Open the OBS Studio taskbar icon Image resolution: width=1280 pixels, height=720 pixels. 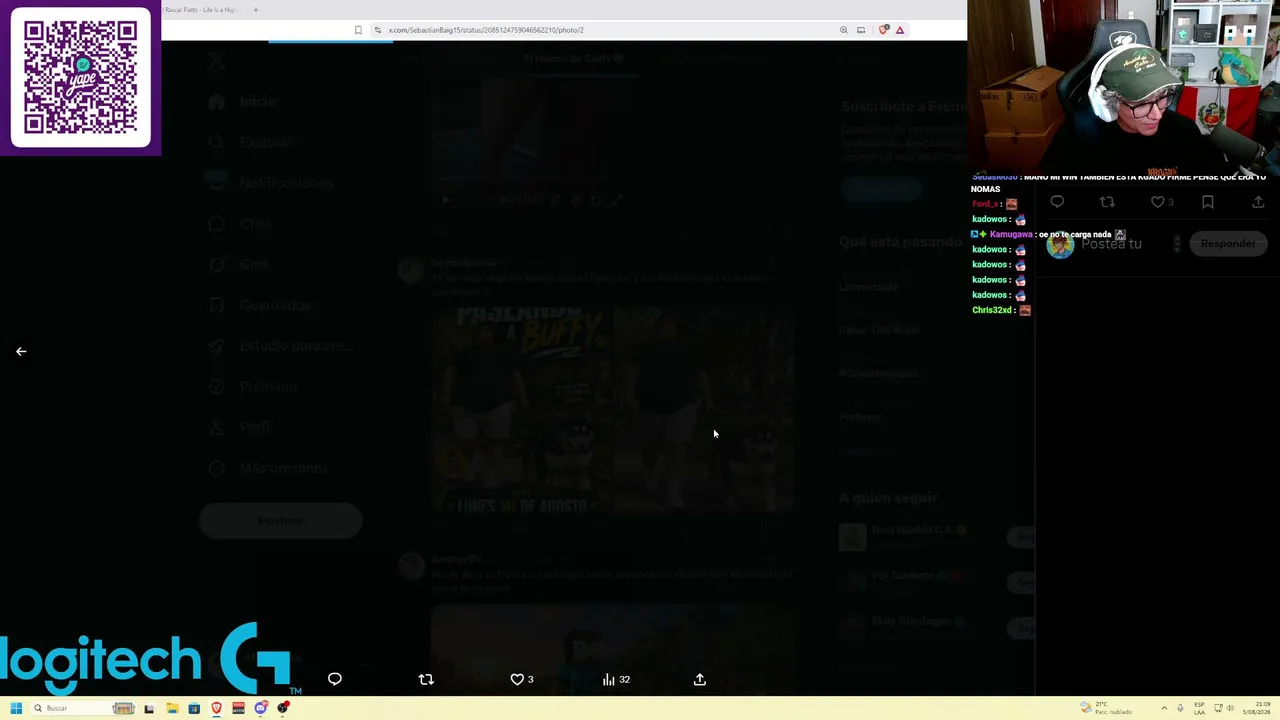(x=284, y=708)
